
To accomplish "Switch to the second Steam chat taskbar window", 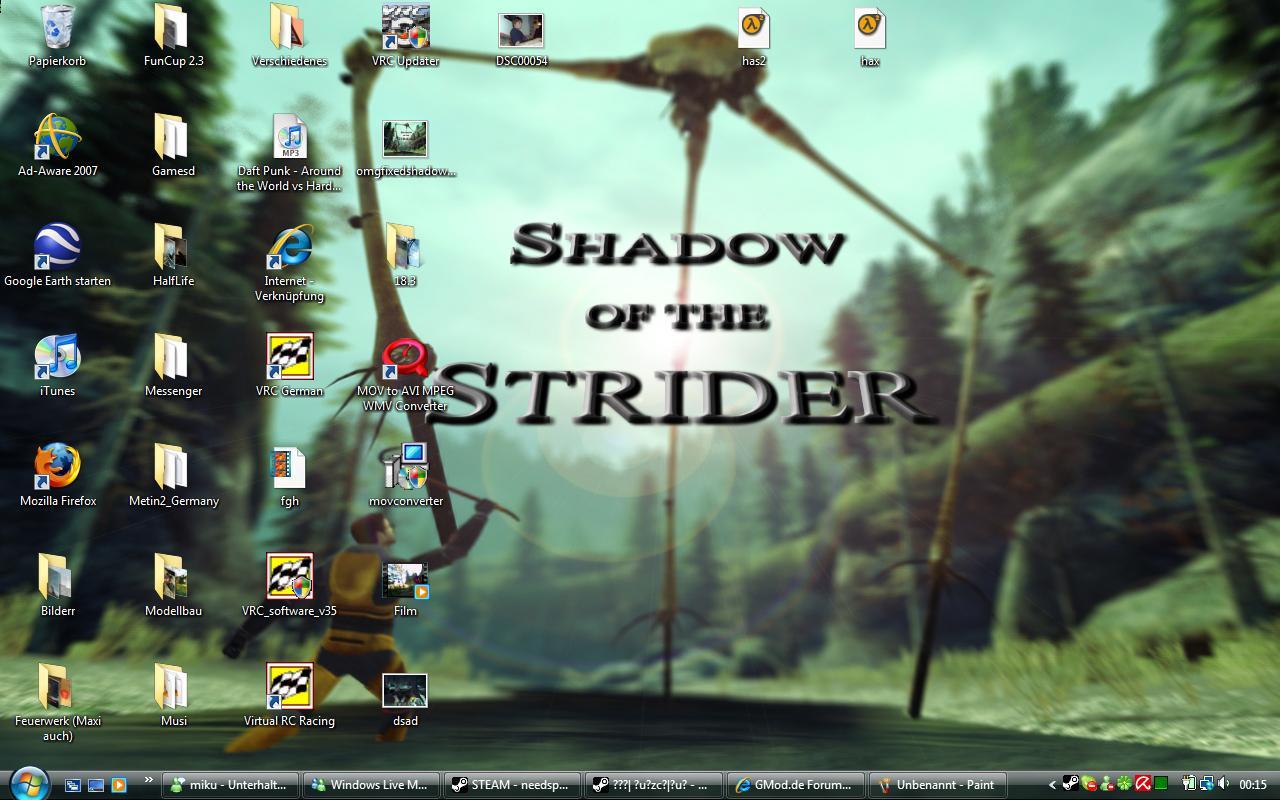I will pos(653,785).
